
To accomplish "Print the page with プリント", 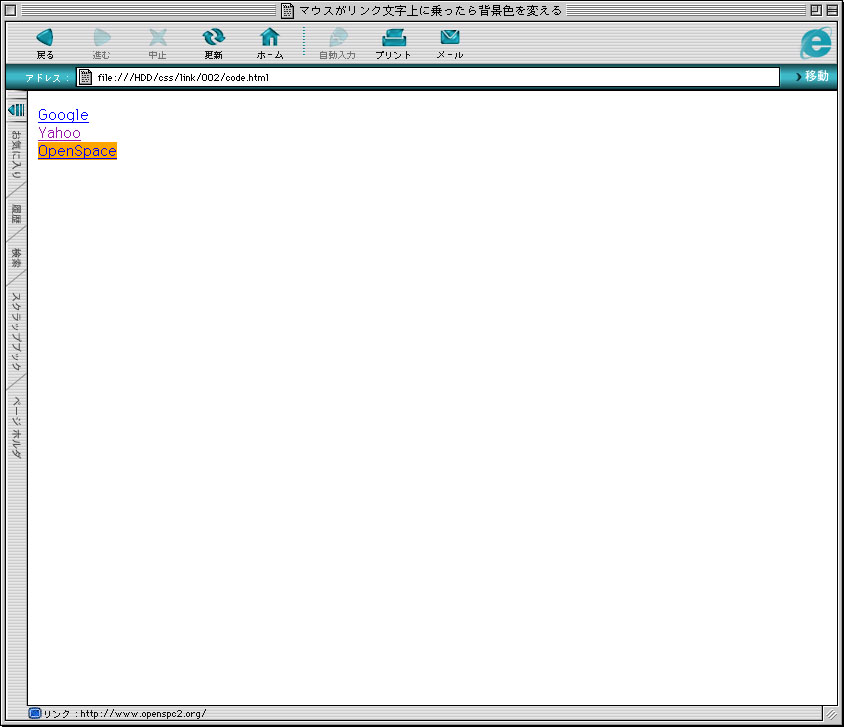I will click(x=393, y=44).
